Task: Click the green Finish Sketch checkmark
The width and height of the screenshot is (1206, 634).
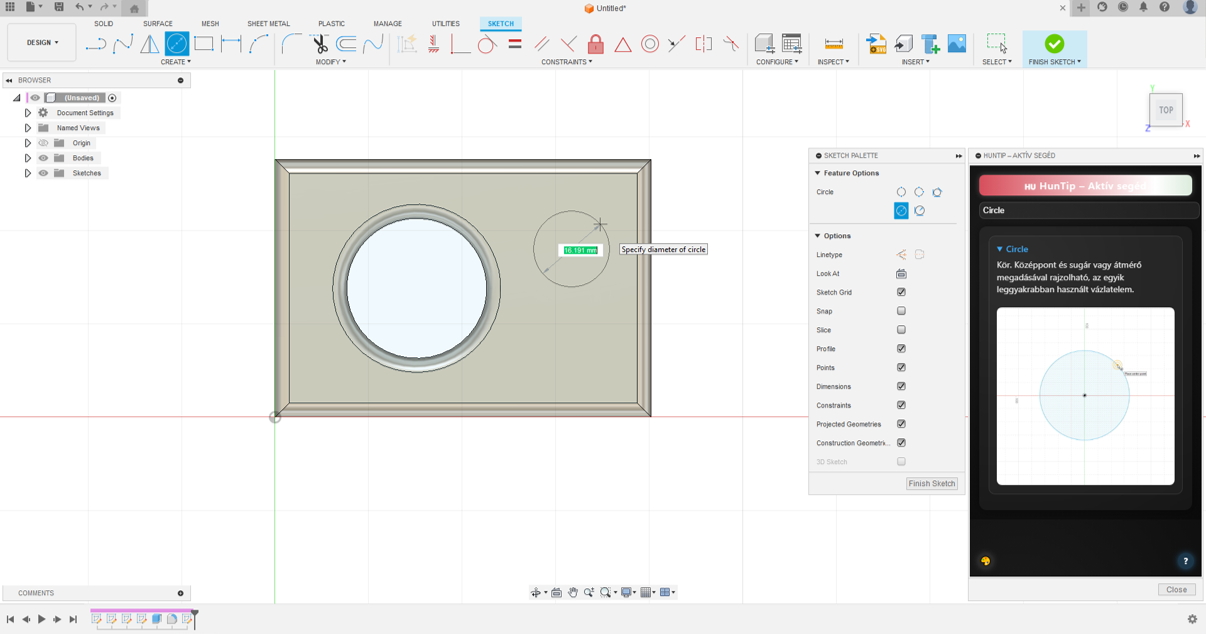Action: [1054, 44]
